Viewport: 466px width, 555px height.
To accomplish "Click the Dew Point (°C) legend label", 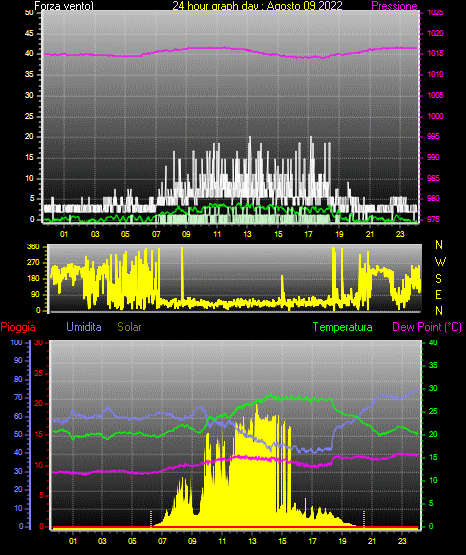I will coord(427,327).
